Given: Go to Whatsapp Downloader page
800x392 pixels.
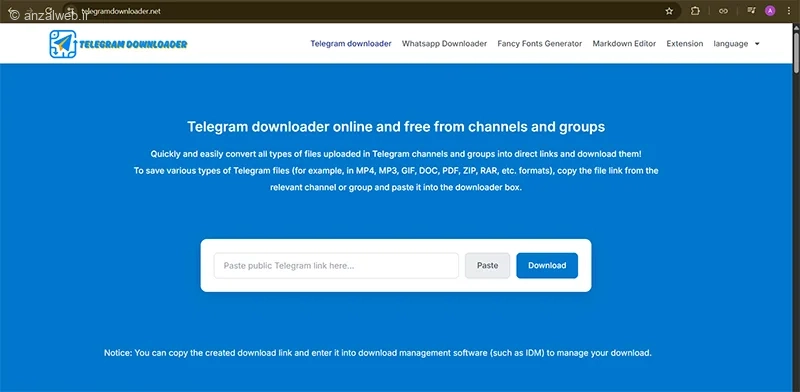Looking at the screenshot, I should coord(444,44).
